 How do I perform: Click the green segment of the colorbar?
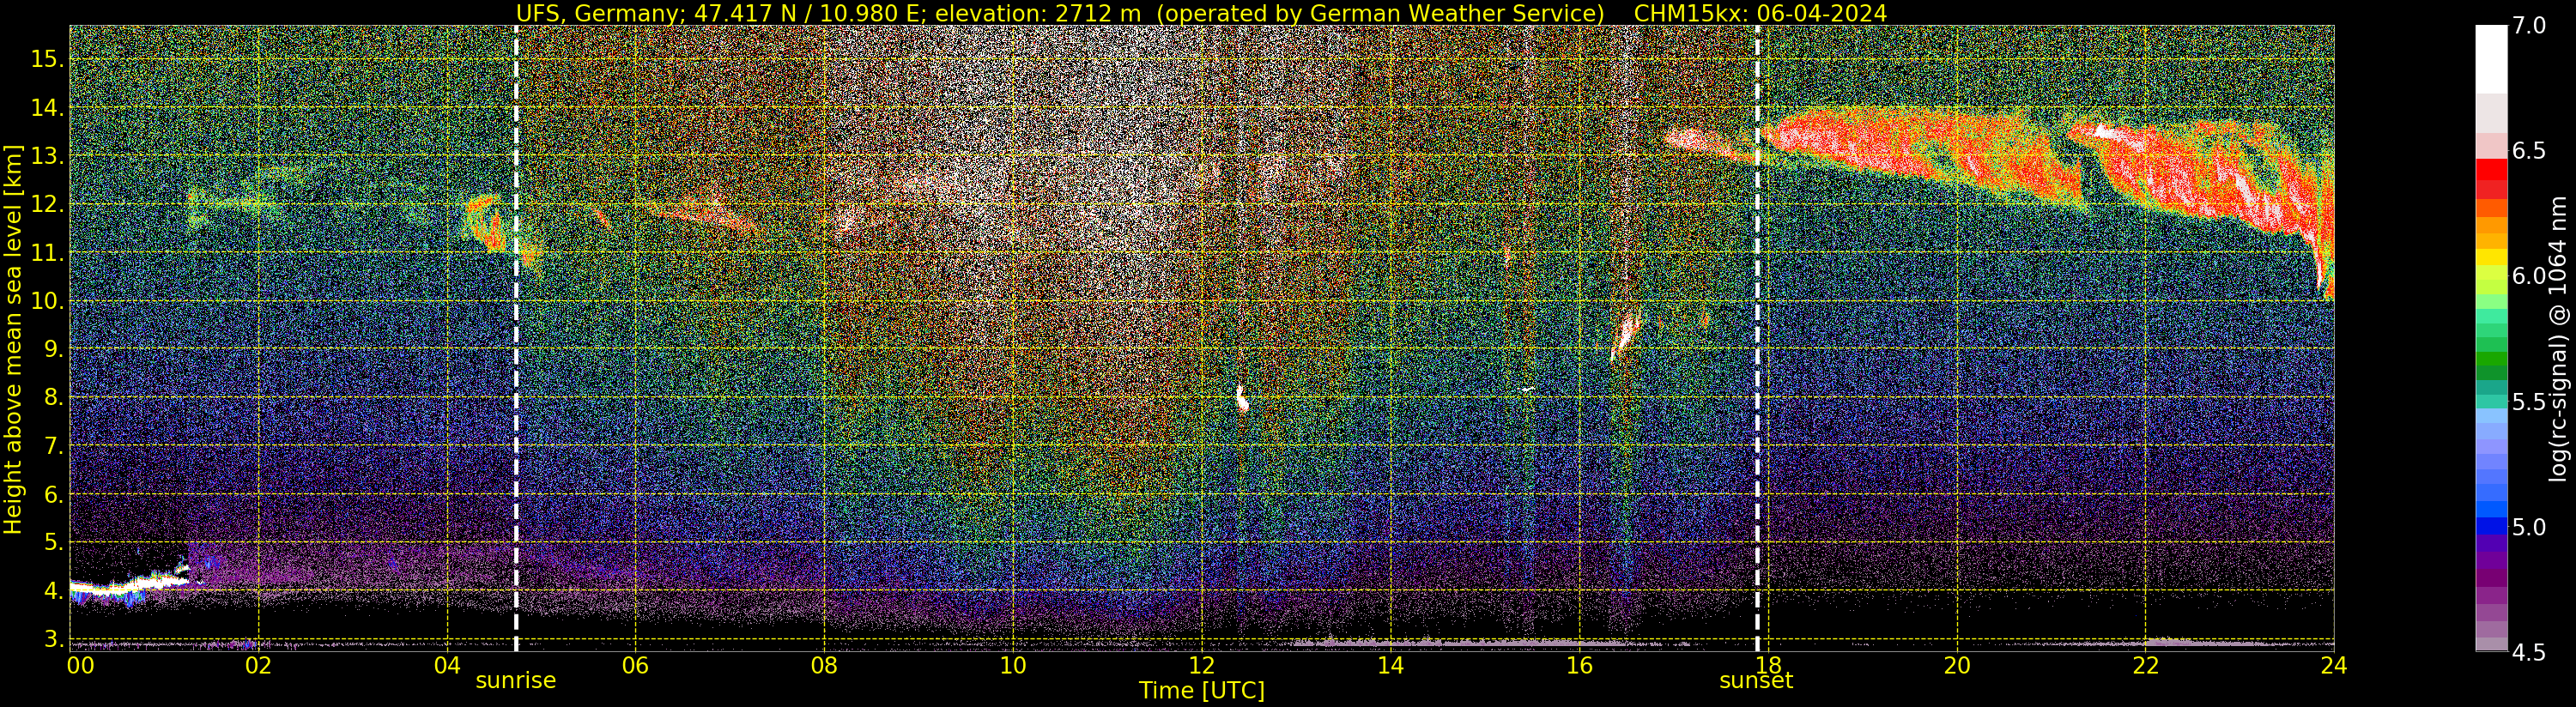pyautogui.click(x=2491, y=360)
